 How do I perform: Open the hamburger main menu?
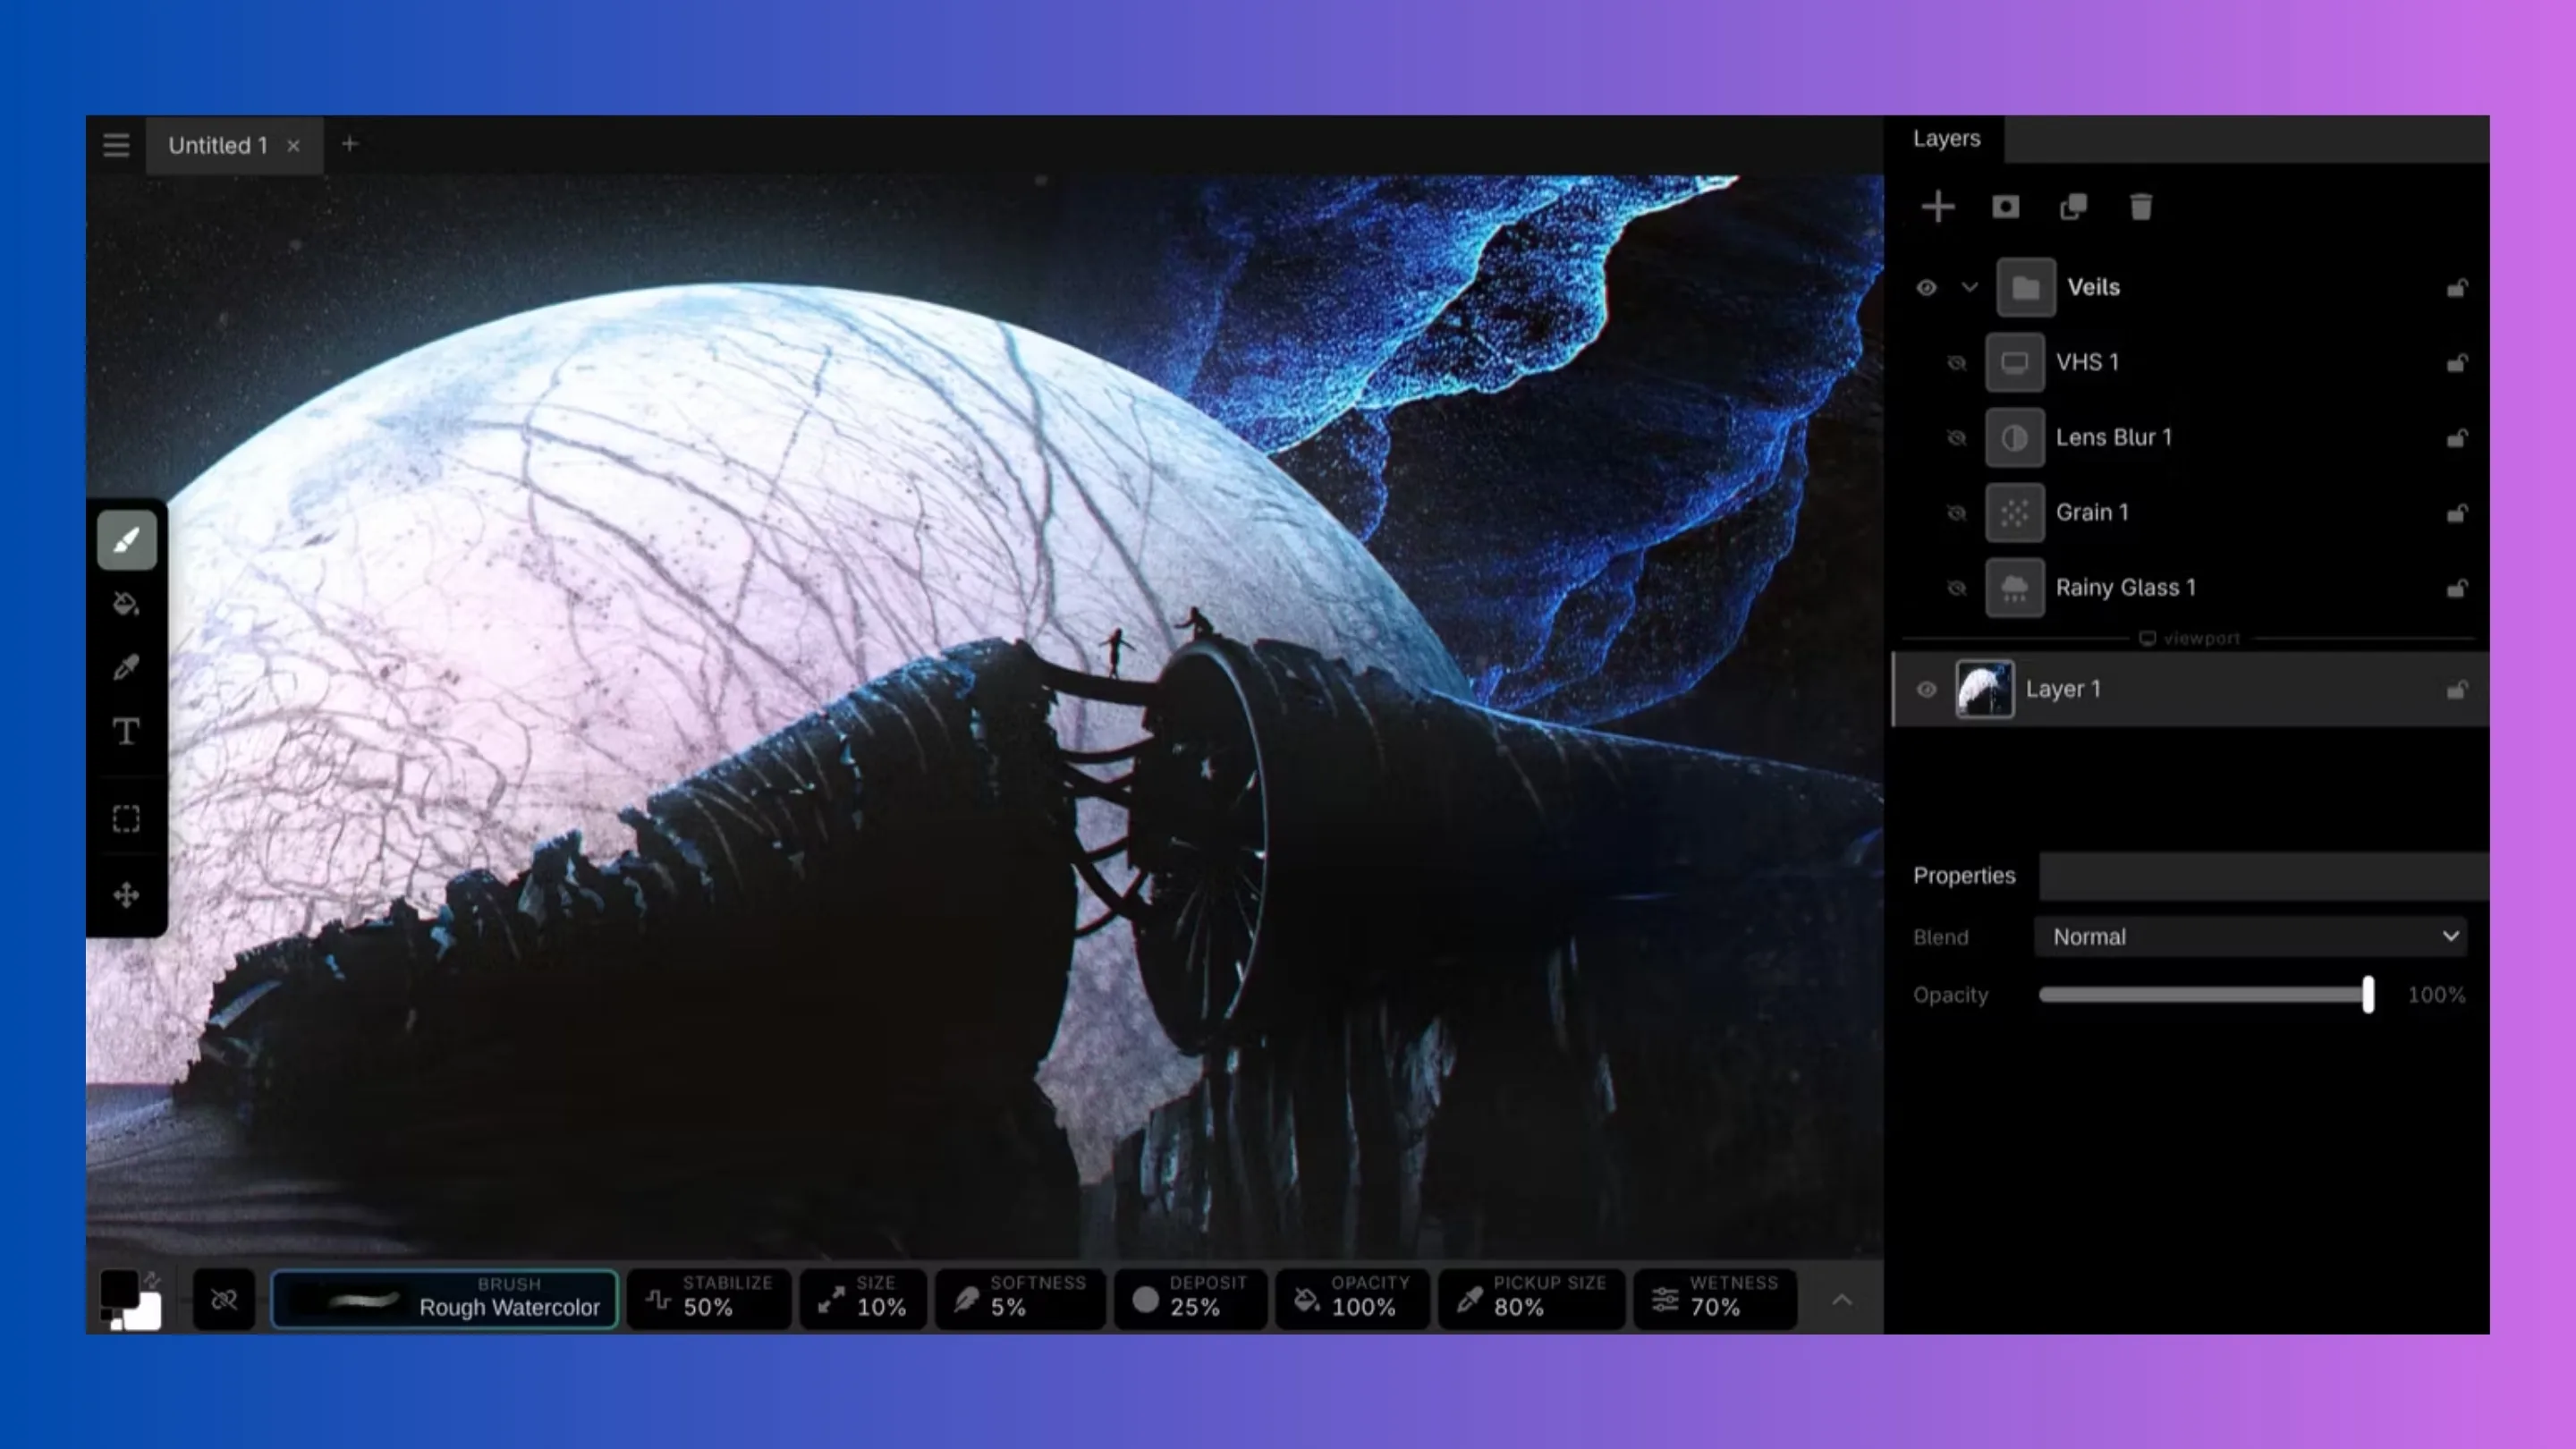116,146
